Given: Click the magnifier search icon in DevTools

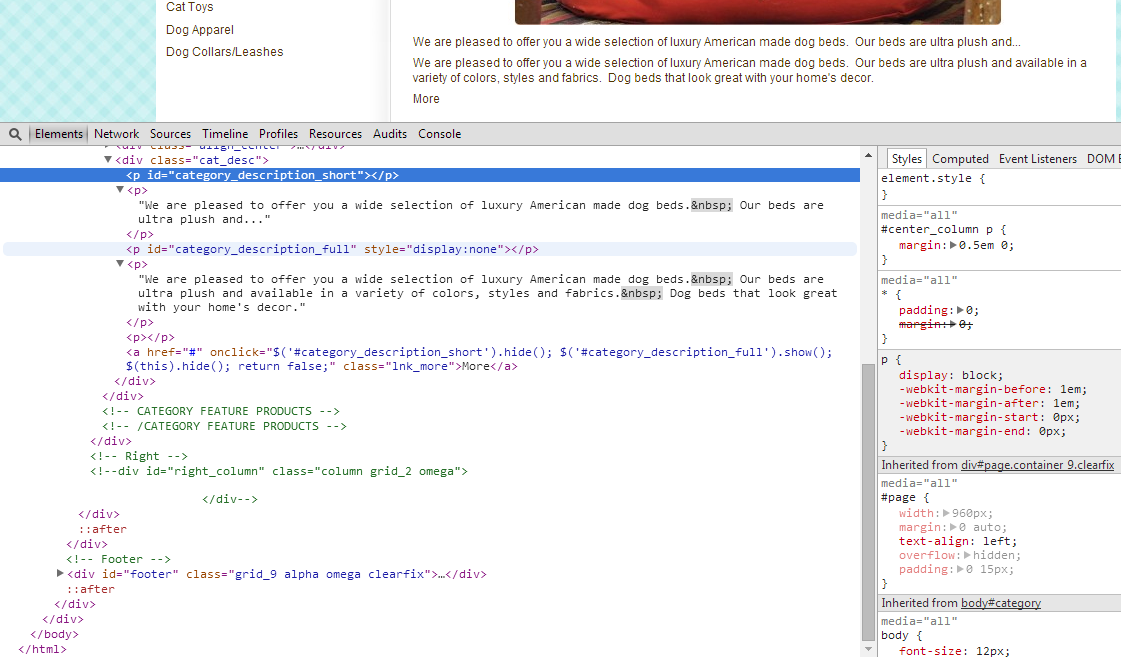Looking at the screenshot, I should 15,134.
